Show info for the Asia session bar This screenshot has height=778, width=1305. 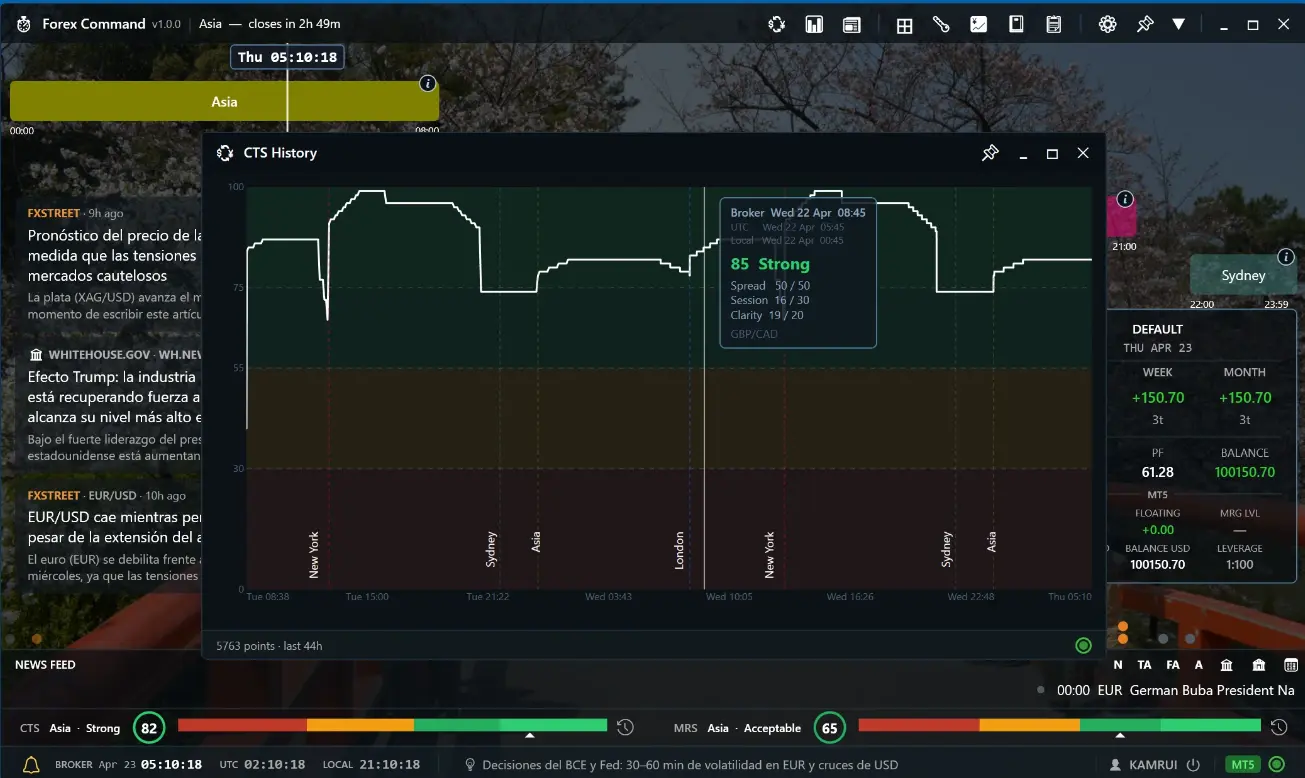pyautogui.click(x=428, y=84)
